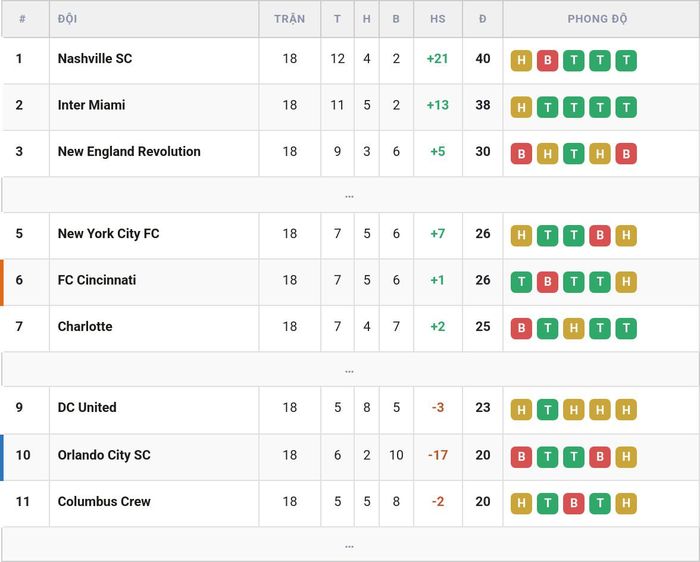This screenshot has width=700, height=562.
Task: Open the Nashville SC team link
Action: pos(95,58)
